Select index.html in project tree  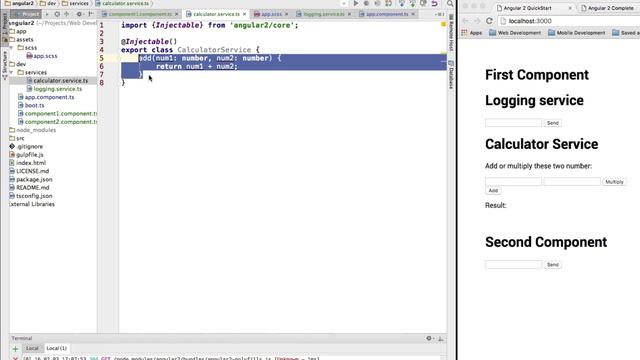[27, 163]
